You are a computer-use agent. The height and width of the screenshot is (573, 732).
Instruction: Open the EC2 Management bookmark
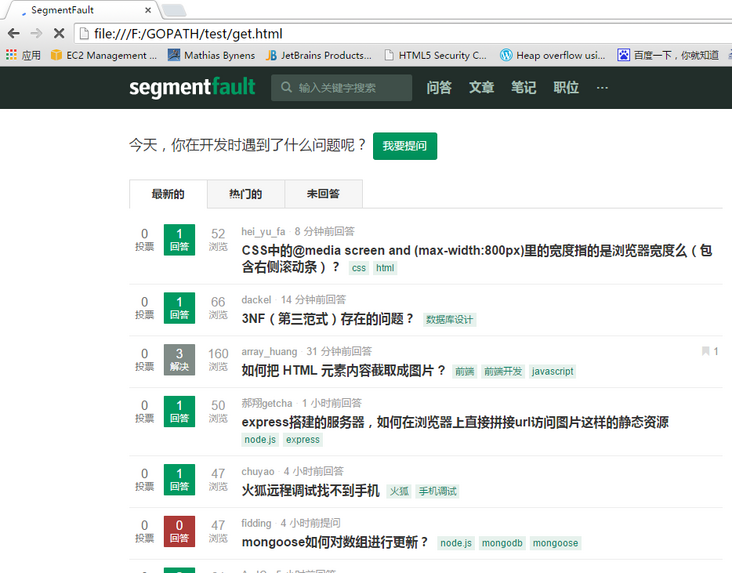(x=104, y=55)
